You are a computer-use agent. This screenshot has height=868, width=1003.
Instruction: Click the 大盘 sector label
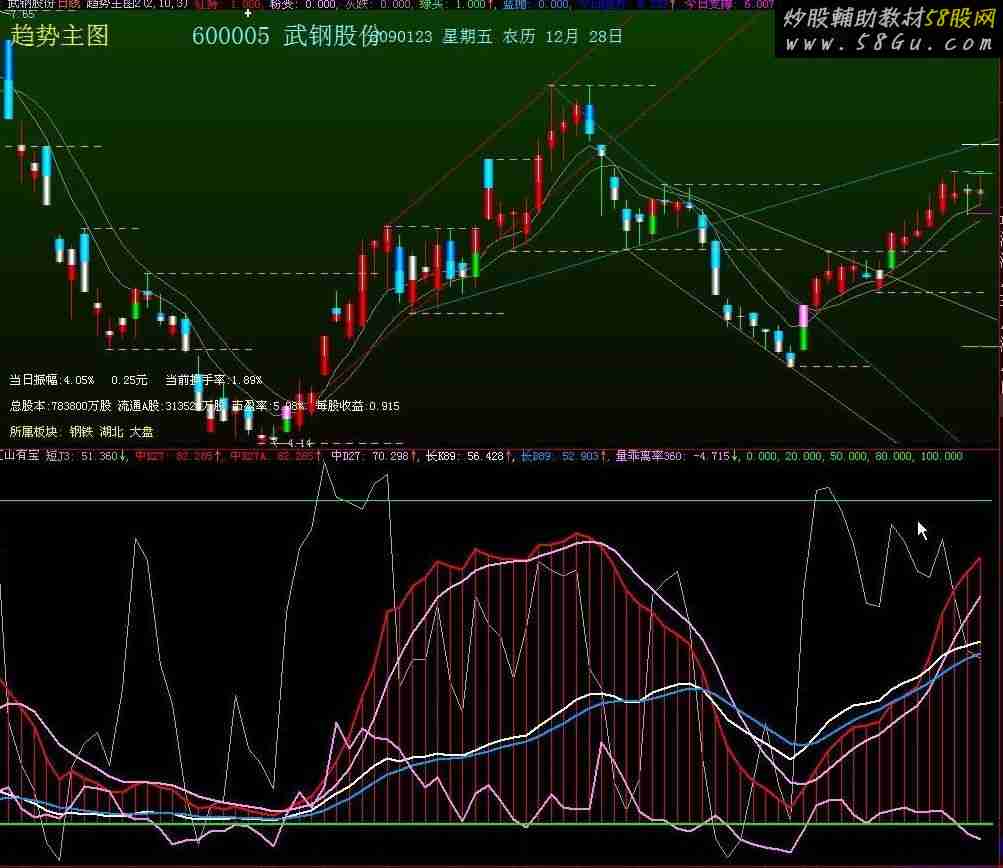[141, 432]
